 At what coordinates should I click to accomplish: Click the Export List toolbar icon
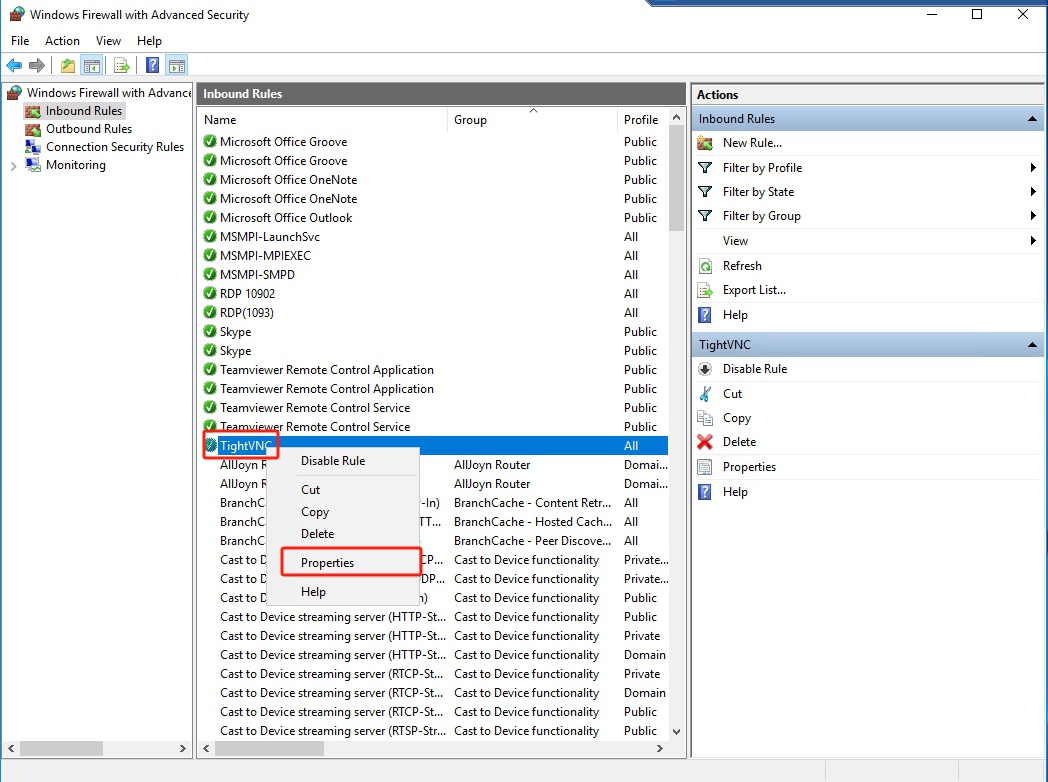coord(120,65)
